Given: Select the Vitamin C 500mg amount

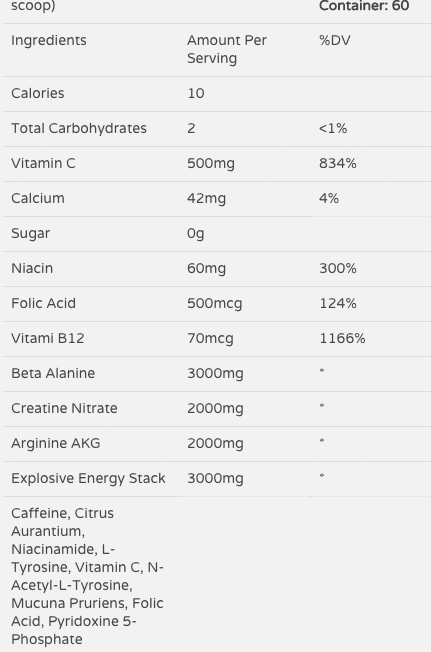Looking at the screenshot, I should (x=211, y=163).
